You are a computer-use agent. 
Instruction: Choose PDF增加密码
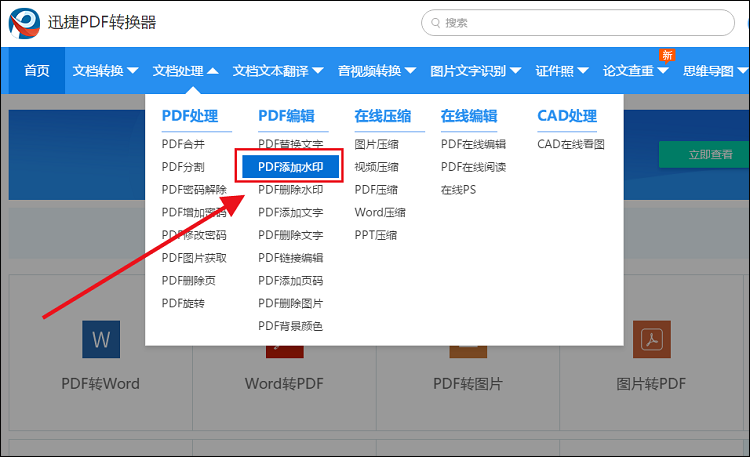click(194, 212)
